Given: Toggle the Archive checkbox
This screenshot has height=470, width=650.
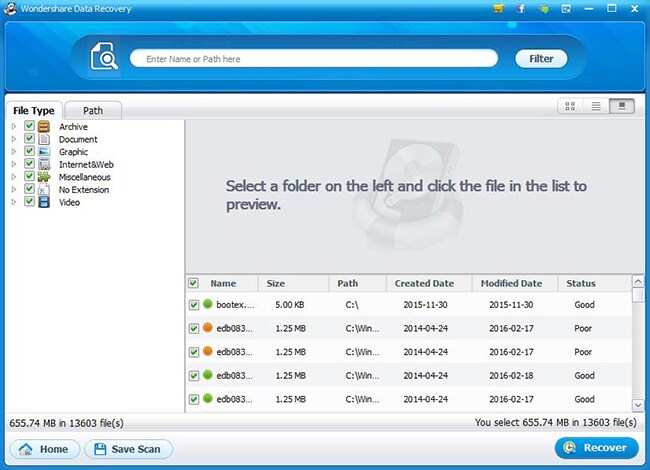Looking at the screenshot, I should pos(29,125).
